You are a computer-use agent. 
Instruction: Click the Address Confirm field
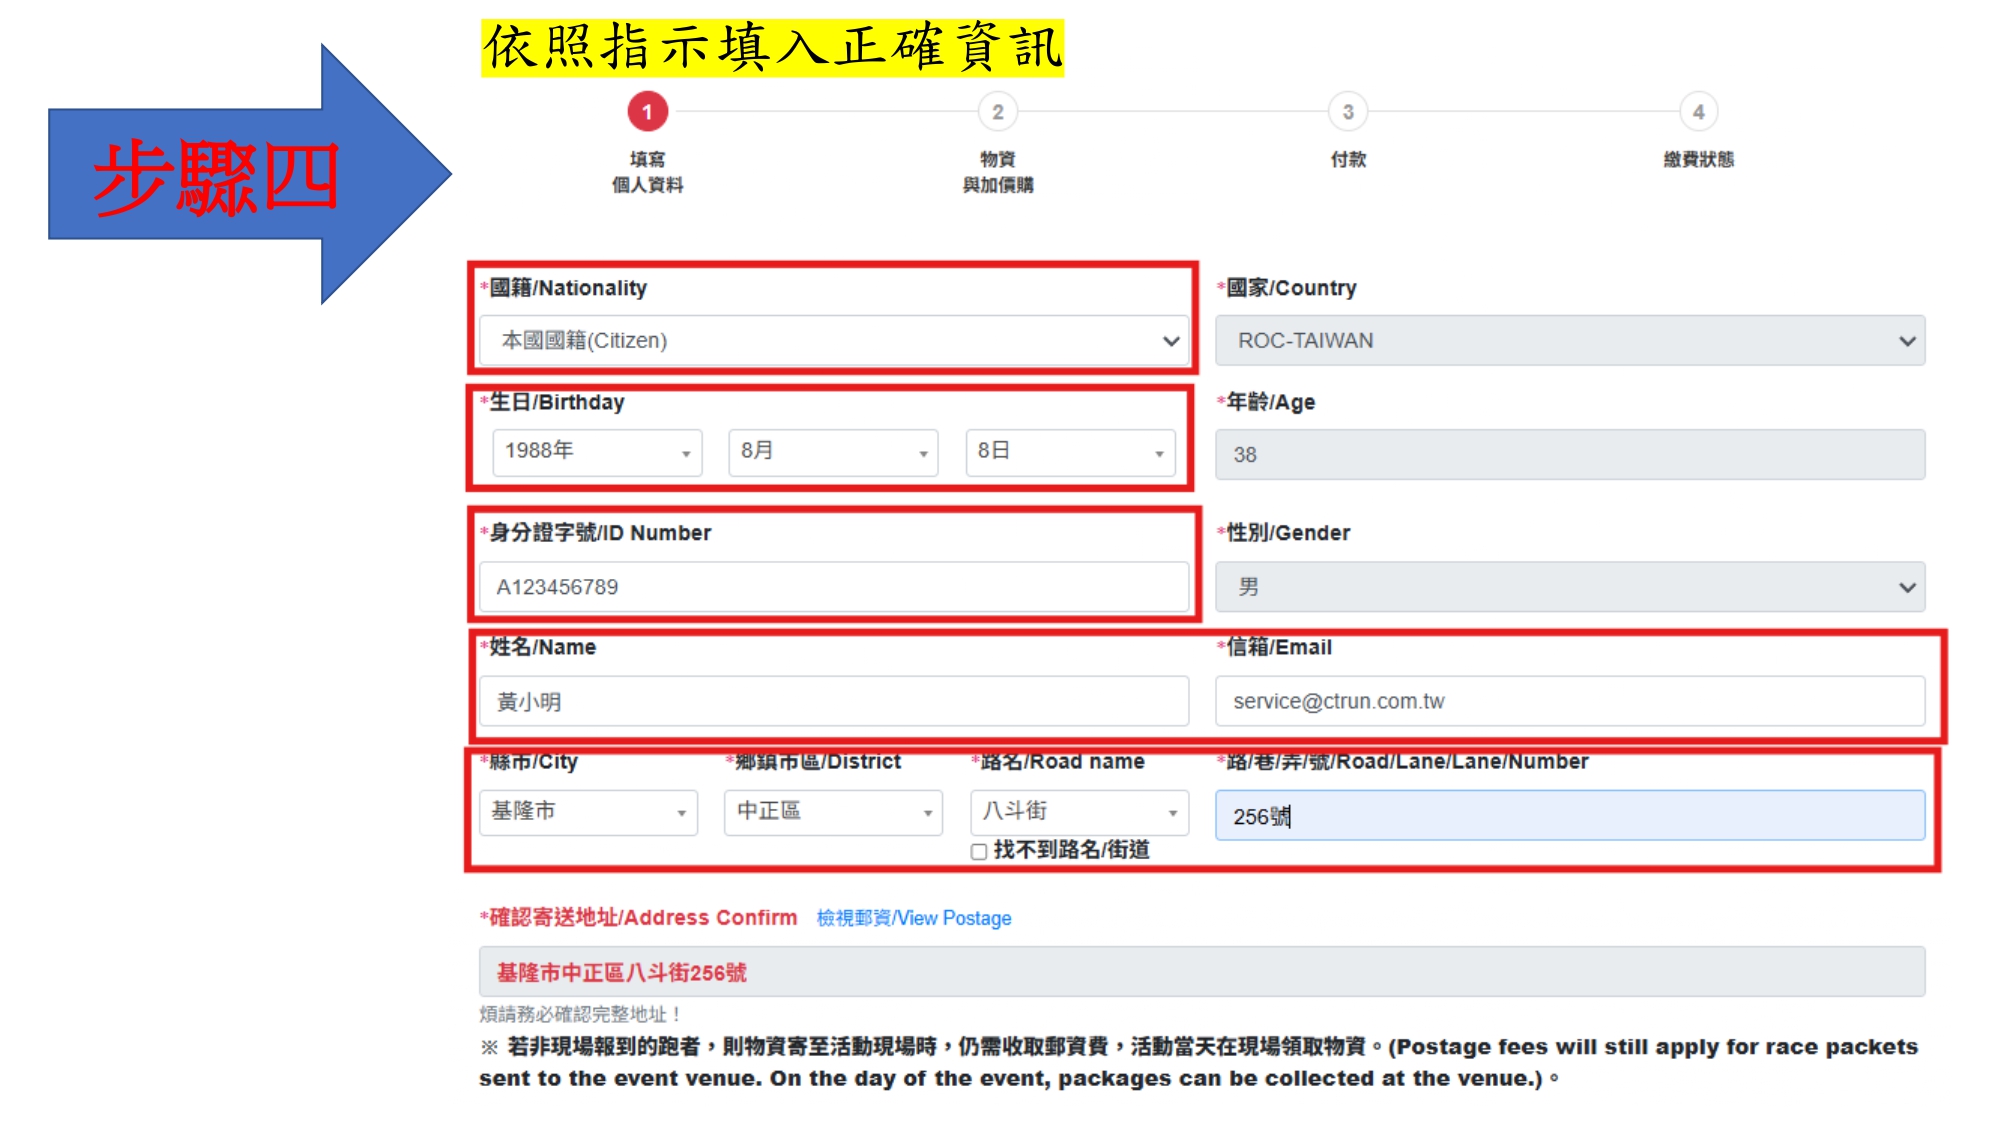point(1201,972)
